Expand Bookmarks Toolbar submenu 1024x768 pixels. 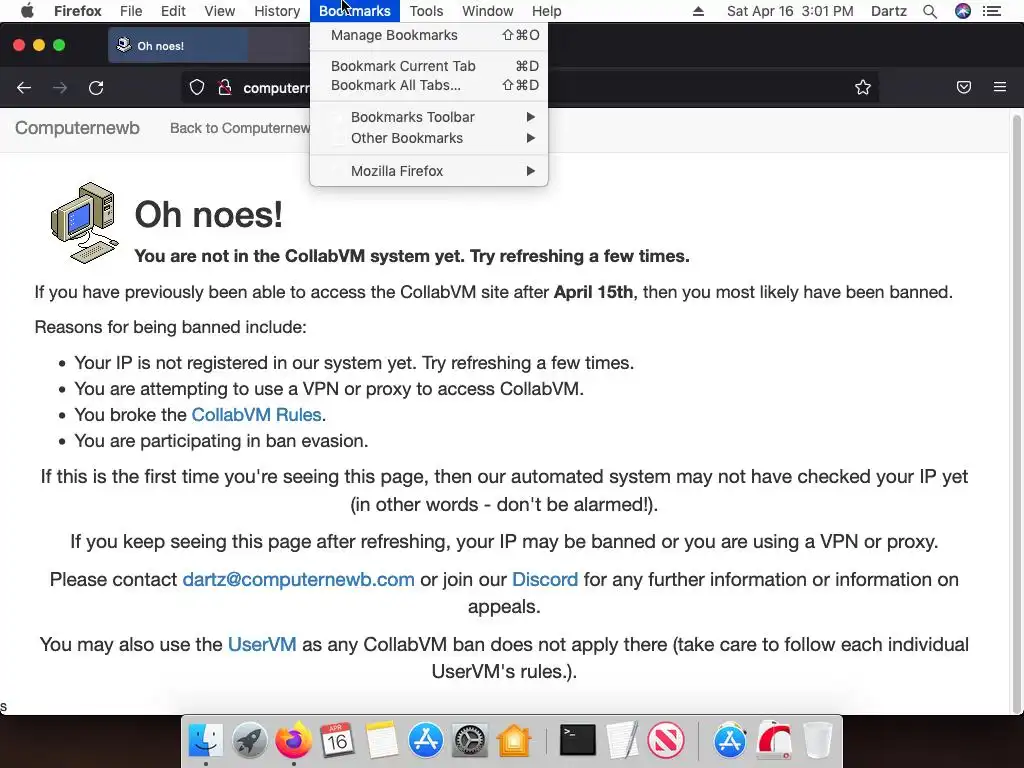coord(429,117)
